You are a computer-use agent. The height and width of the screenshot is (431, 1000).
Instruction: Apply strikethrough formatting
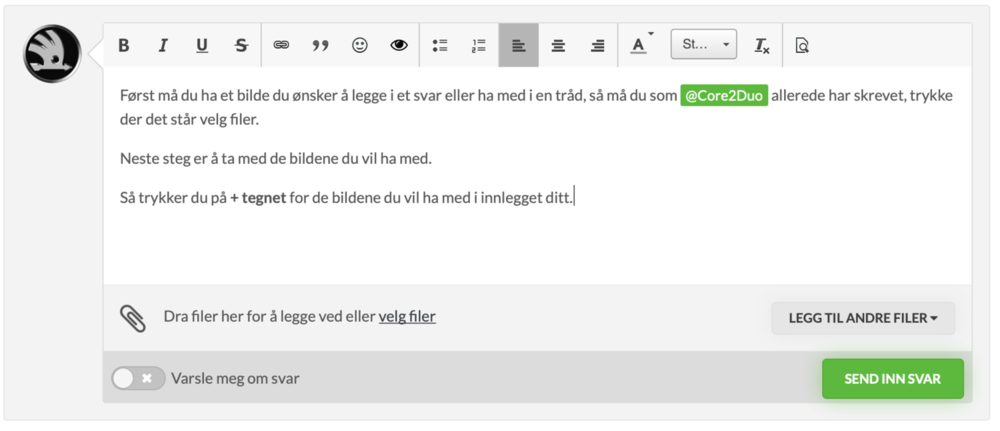coord(241,45)
